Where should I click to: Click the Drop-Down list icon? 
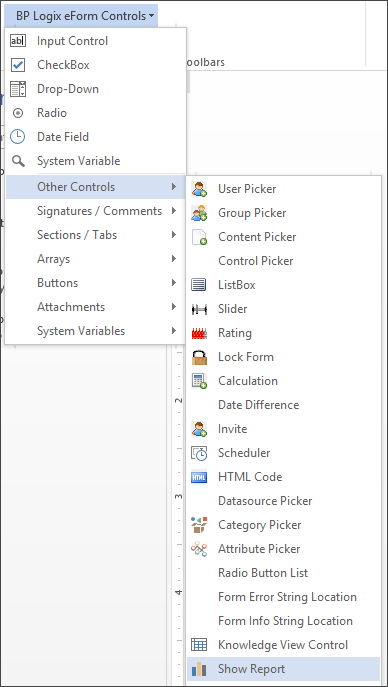pyautogui.click(x=18, y=89)
